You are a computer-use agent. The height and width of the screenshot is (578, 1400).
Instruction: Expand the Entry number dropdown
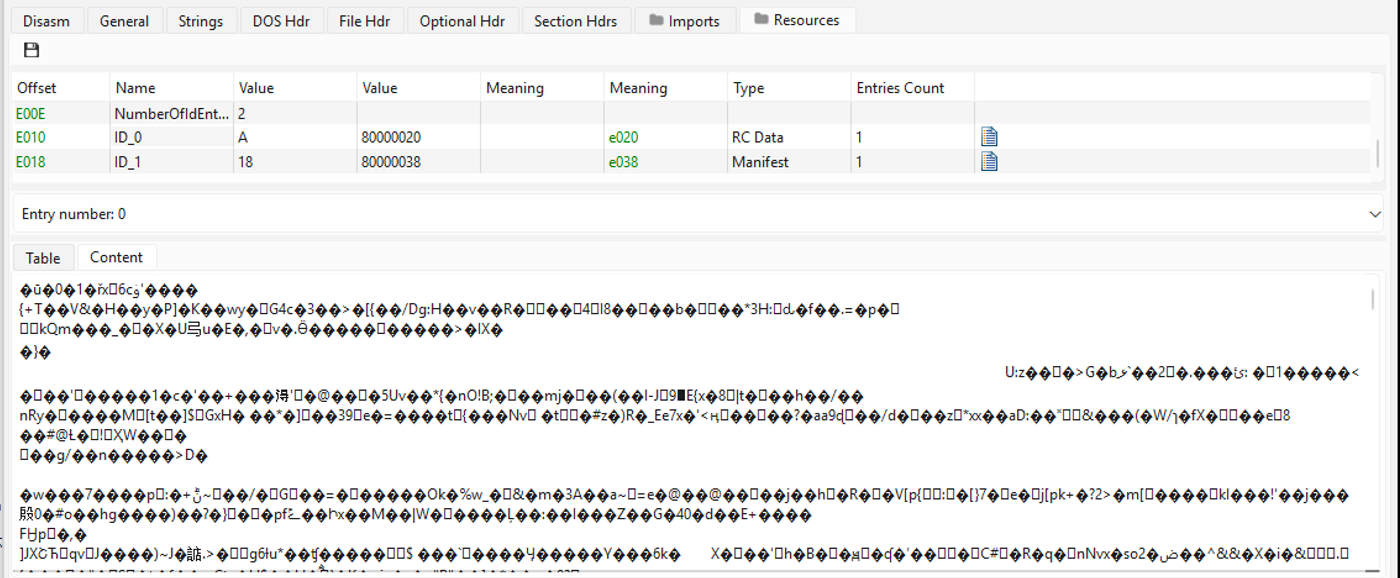(1374, 214)
